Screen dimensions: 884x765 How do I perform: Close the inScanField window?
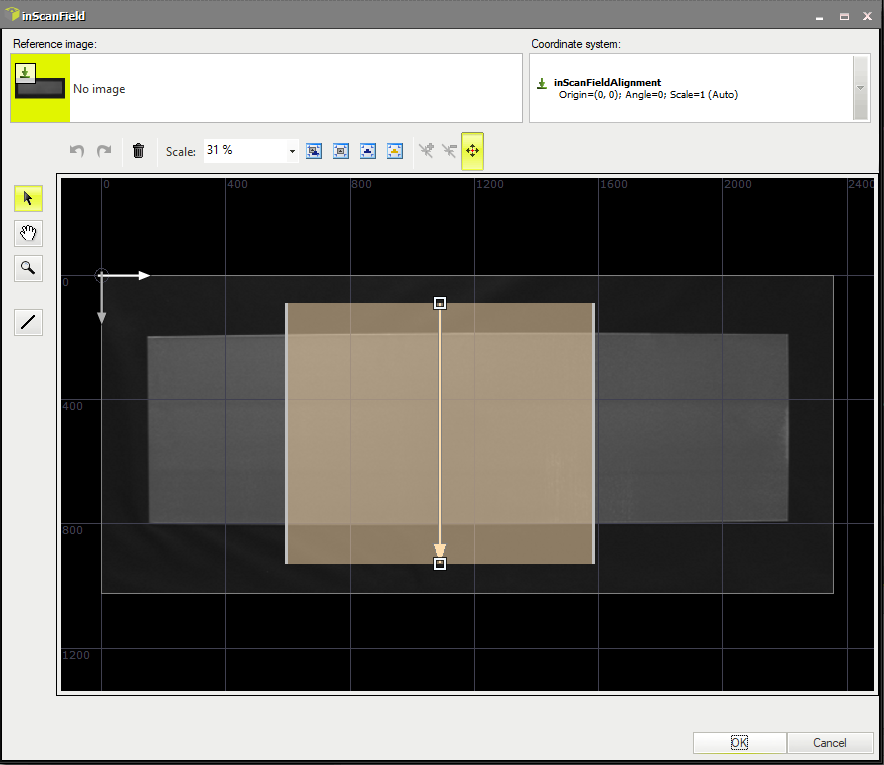(x=868, y=16)
